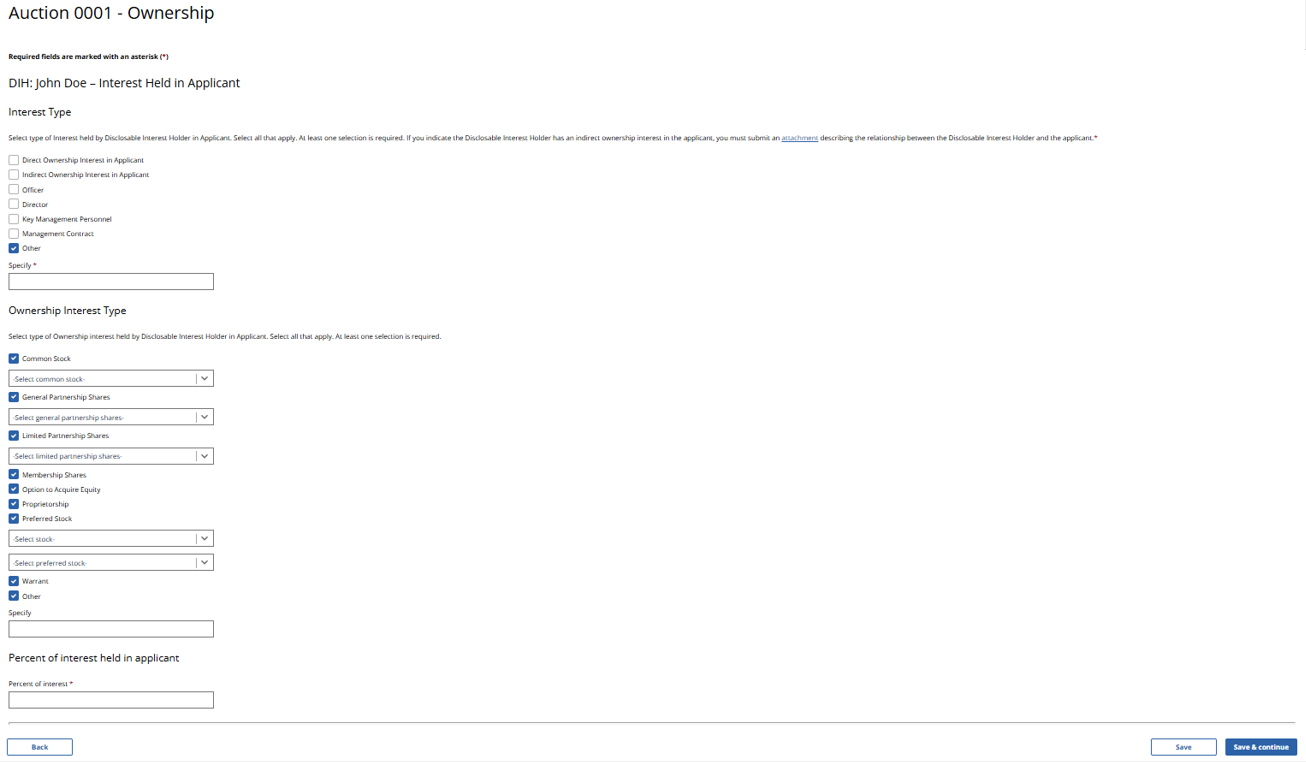The image size is (1306, 762).
Task: Uncheck Option to Acquire Equity
Action: 14,489
